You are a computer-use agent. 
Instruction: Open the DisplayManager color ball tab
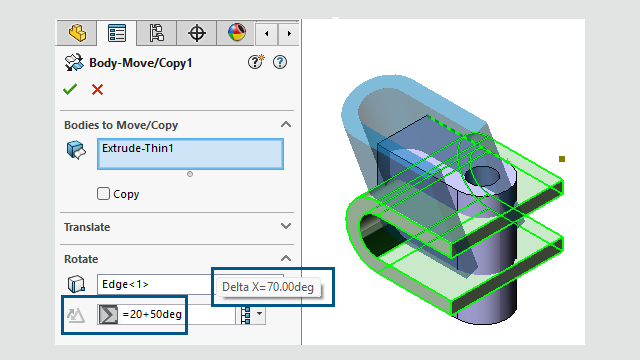point(237,33)
